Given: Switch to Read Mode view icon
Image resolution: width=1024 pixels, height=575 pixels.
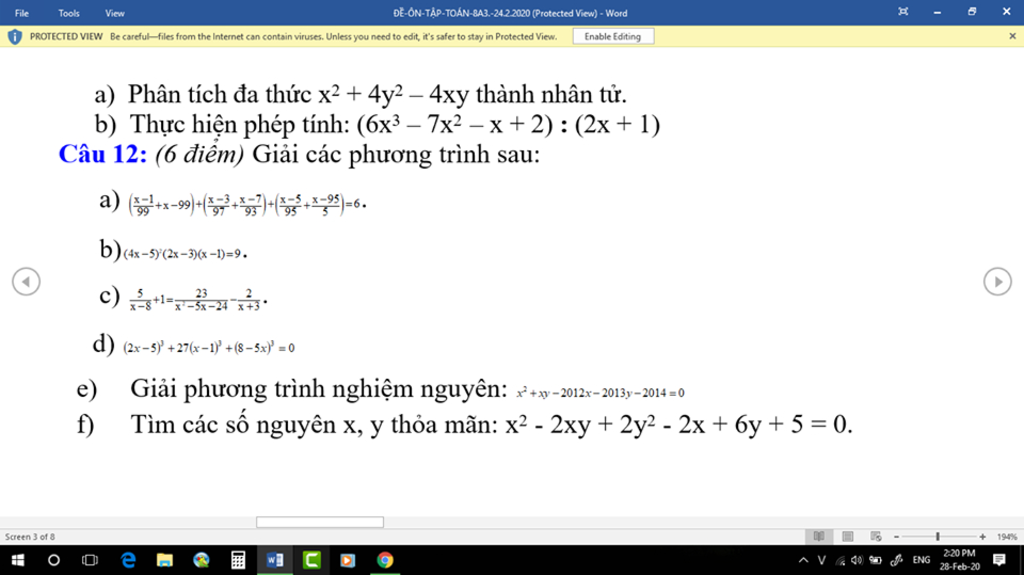Looking at the screenshot, I should point(818,536).
